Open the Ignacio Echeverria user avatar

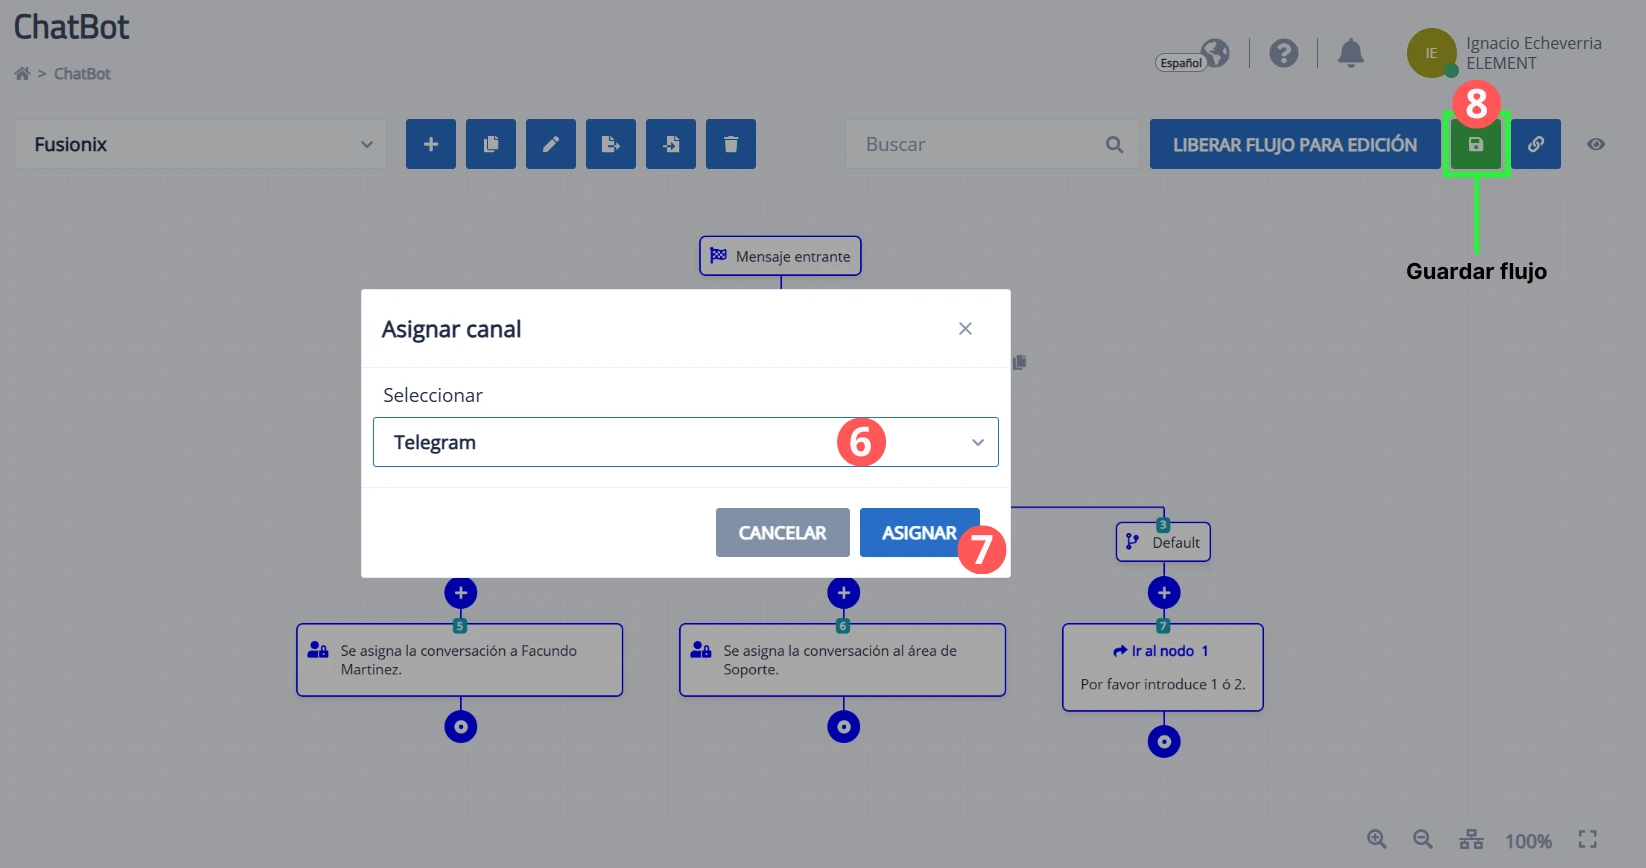[1431, 53]
